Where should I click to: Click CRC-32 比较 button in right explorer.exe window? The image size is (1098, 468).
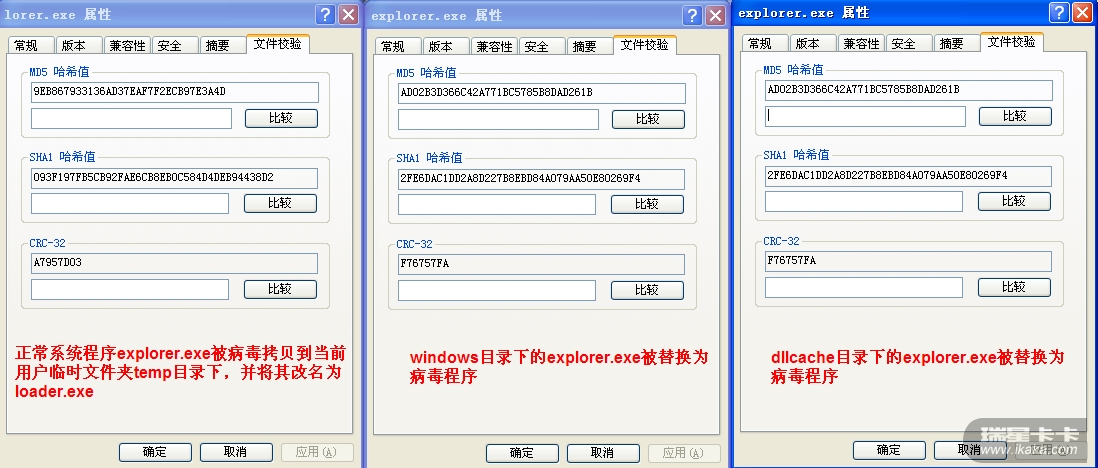(x=1014, y=287)
